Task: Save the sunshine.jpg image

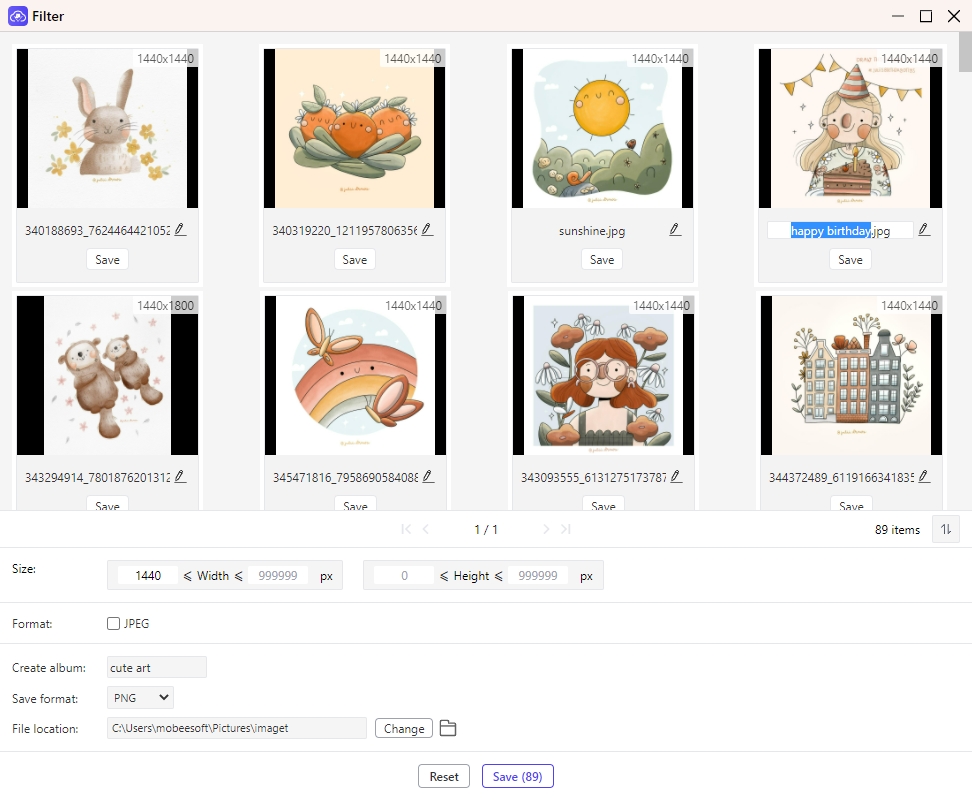Action: 602,260
